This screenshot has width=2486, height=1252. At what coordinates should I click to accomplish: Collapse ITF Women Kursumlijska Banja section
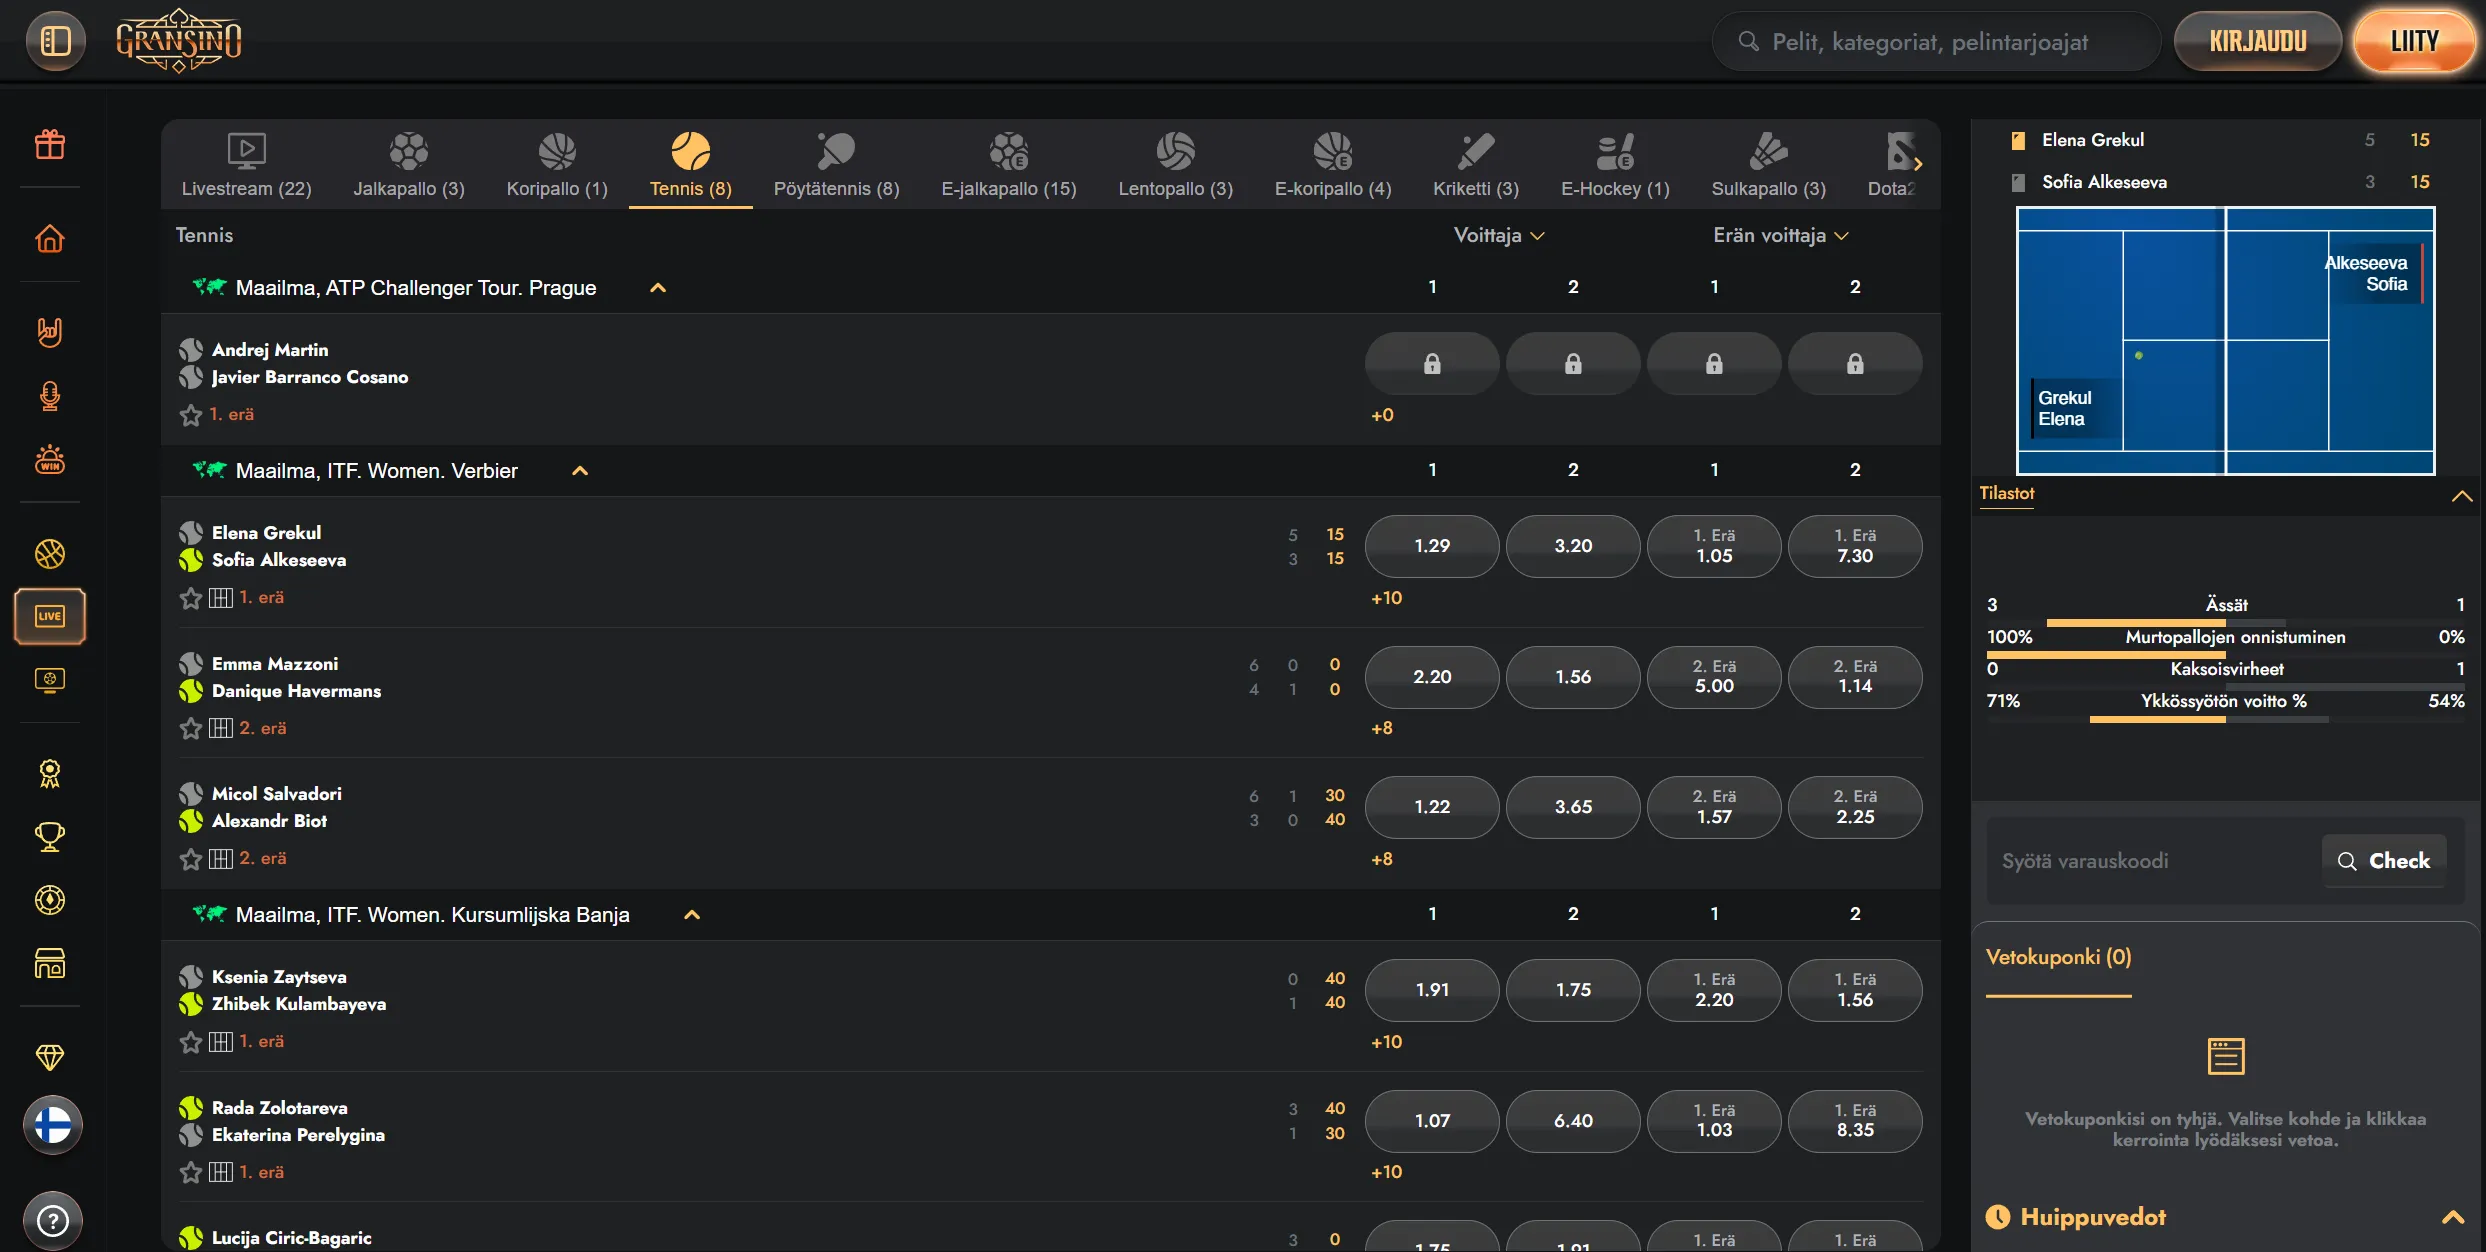coord(692,915)
